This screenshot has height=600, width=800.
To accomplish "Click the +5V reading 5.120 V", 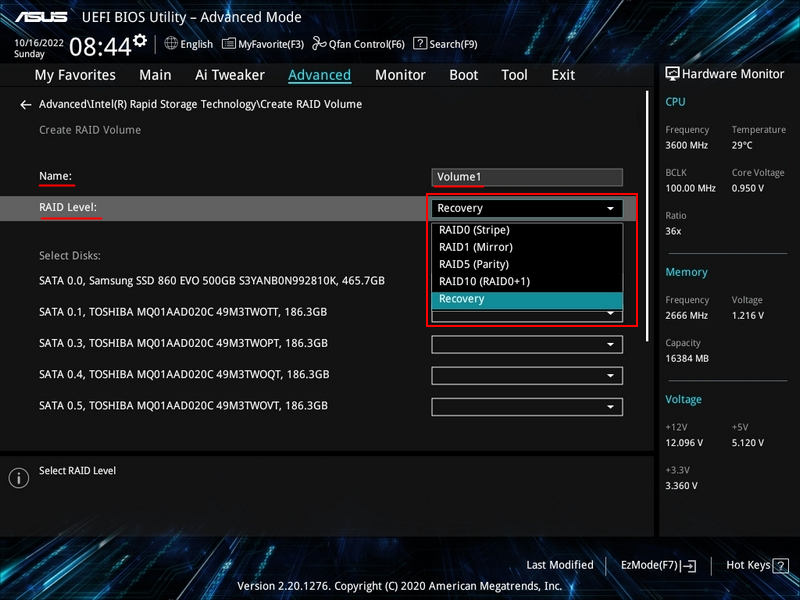I will coord(747,443).
